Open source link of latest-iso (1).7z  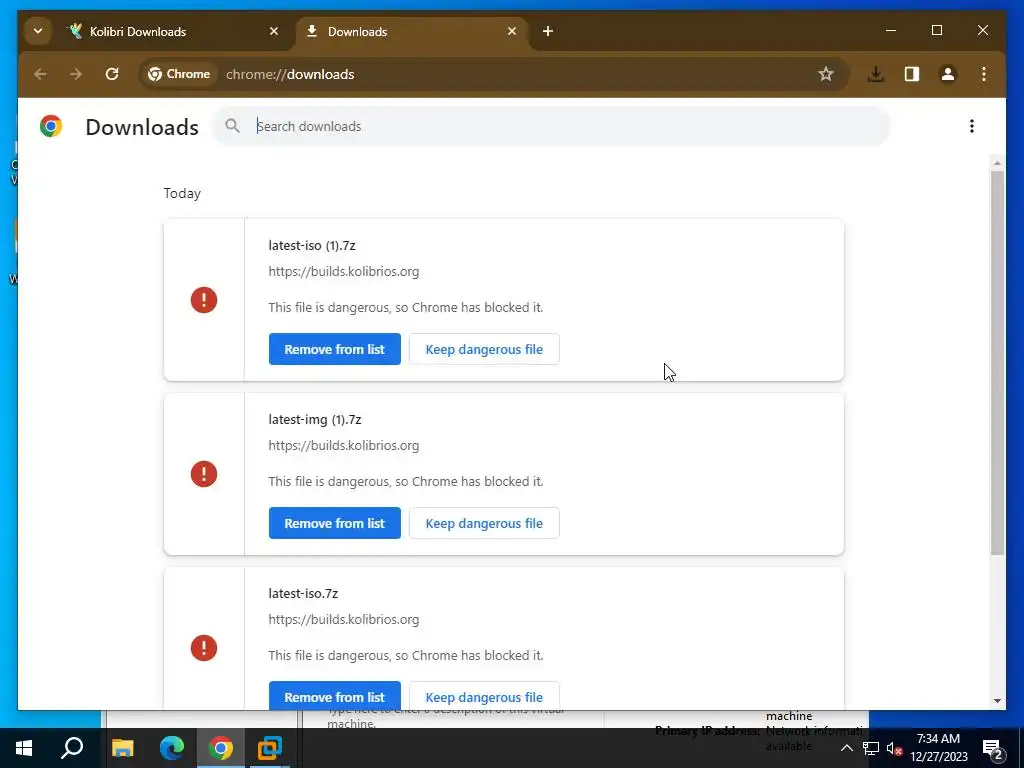[344, 272]
